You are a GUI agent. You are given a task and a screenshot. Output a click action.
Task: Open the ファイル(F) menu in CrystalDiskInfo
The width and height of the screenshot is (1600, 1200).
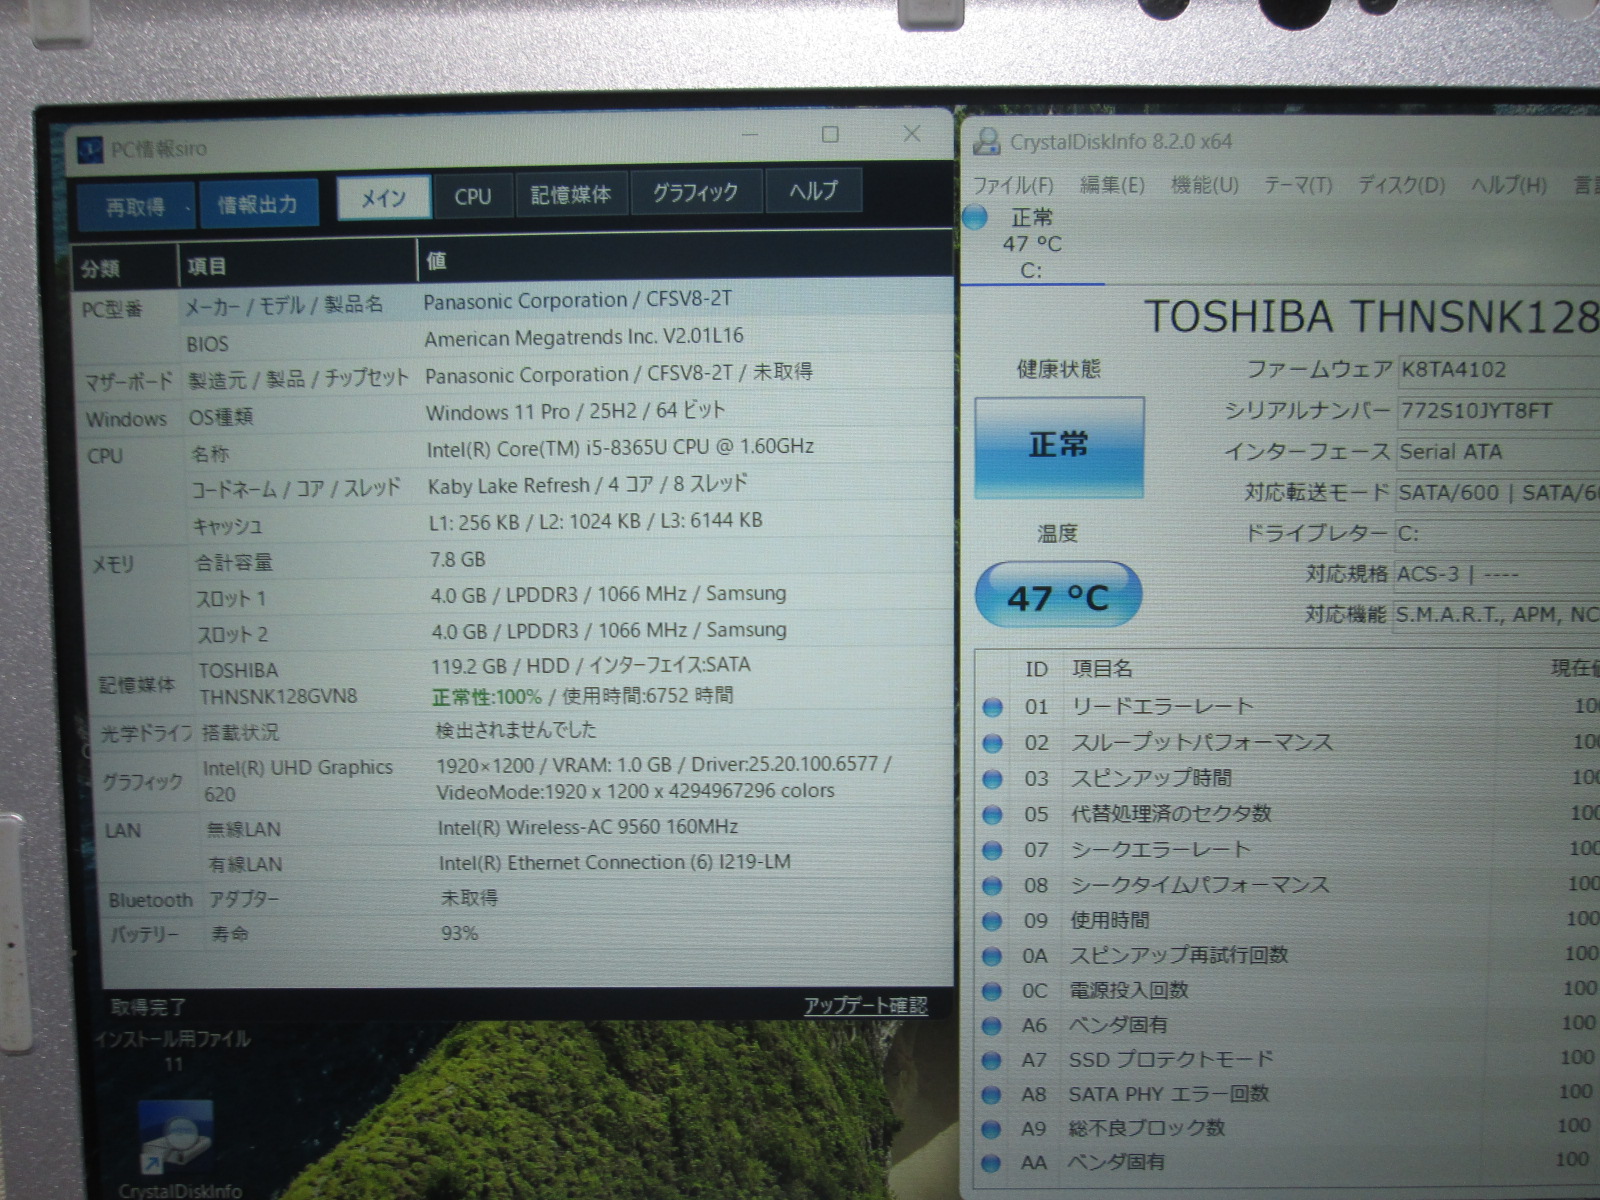1013,185
